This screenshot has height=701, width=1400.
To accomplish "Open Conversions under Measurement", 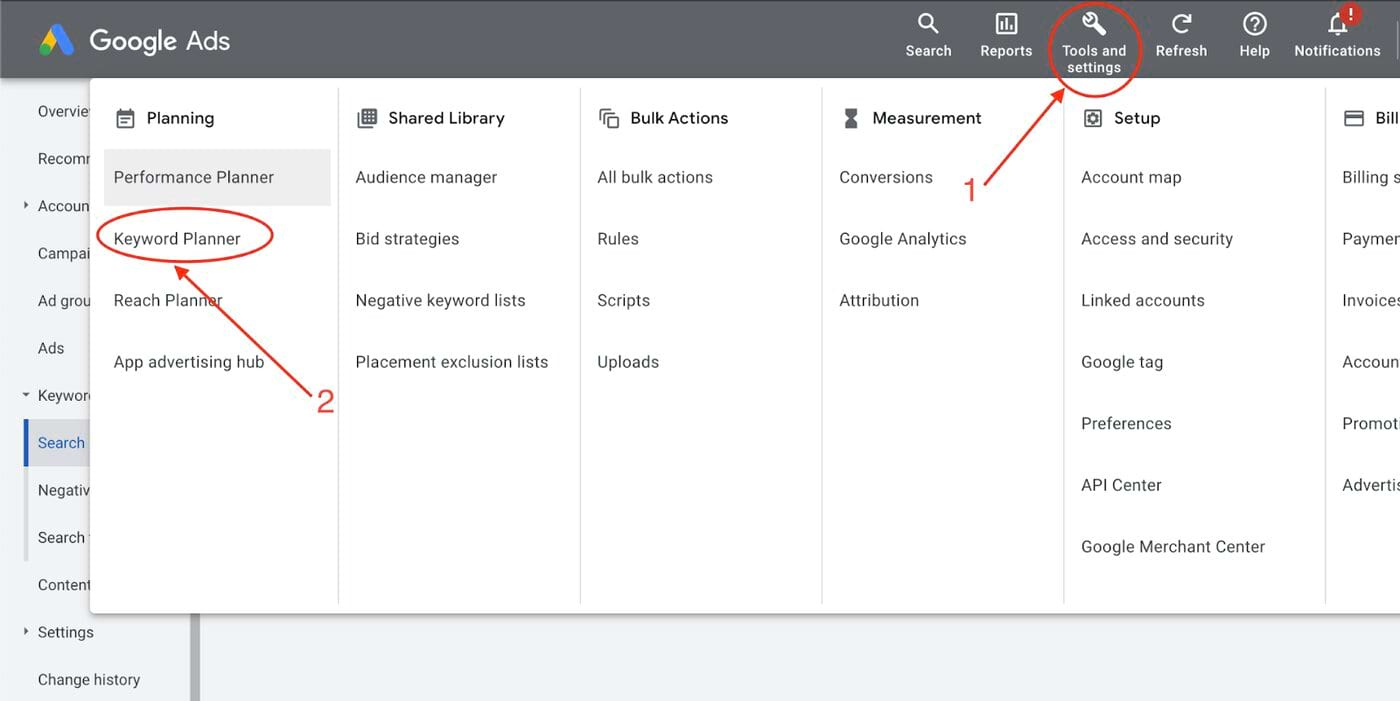I will [886, 177].
